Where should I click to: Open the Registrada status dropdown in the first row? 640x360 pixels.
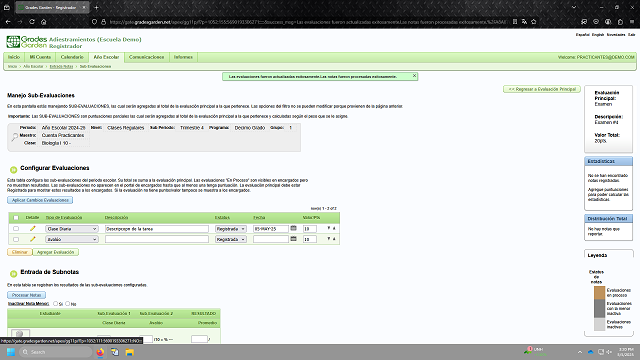[231, 229]
